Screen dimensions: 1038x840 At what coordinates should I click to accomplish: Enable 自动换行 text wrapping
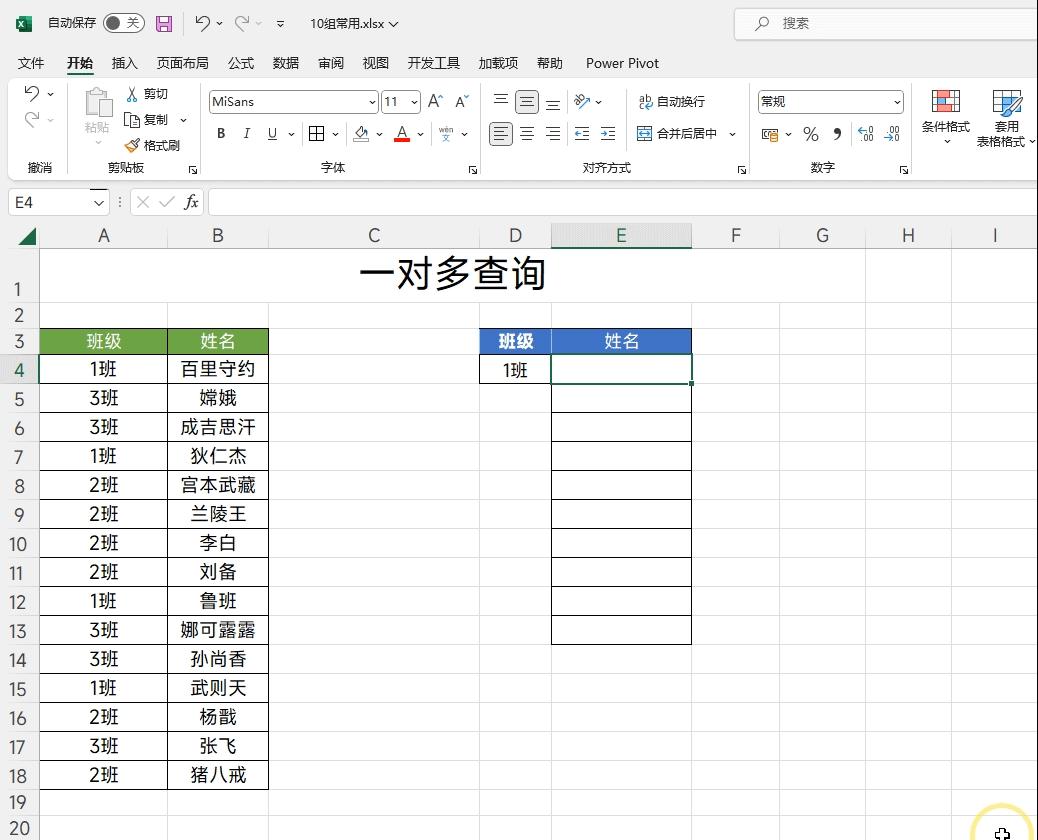coord(673,101)
